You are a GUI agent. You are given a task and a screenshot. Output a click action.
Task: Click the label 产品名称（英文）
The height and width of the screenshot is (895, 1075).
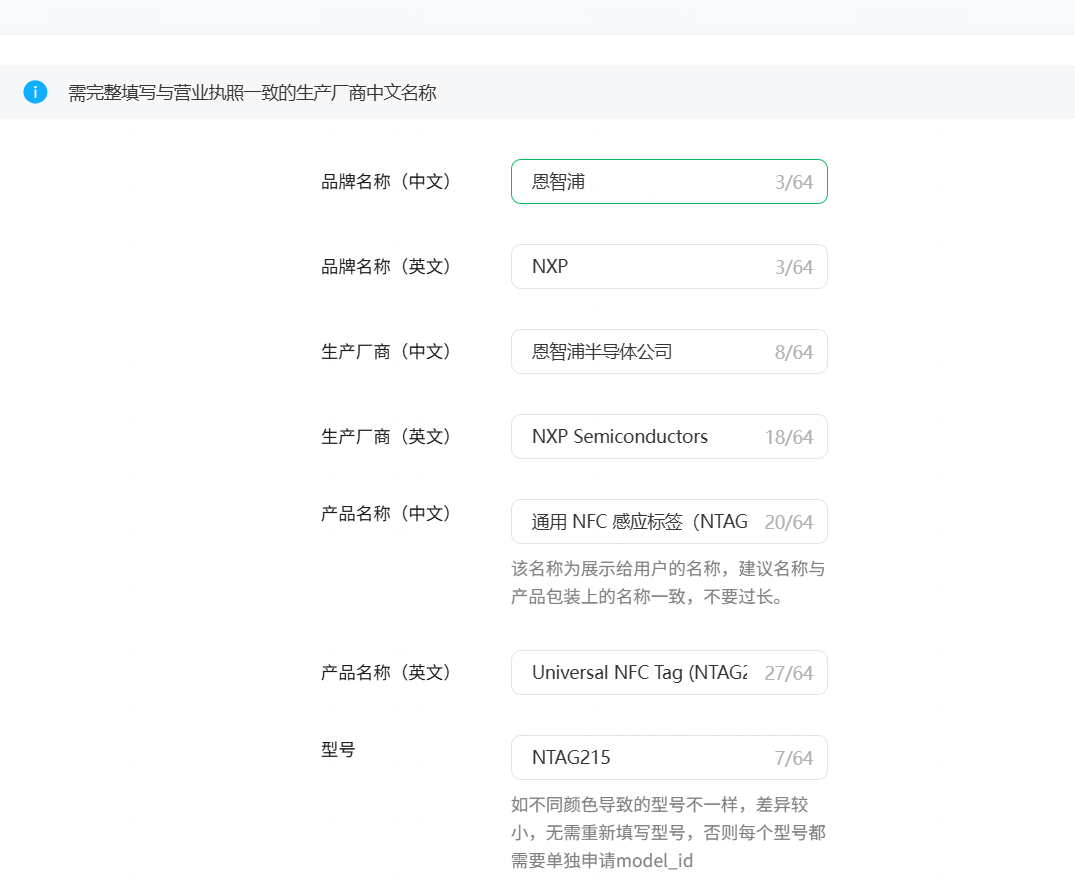point(386,673)
